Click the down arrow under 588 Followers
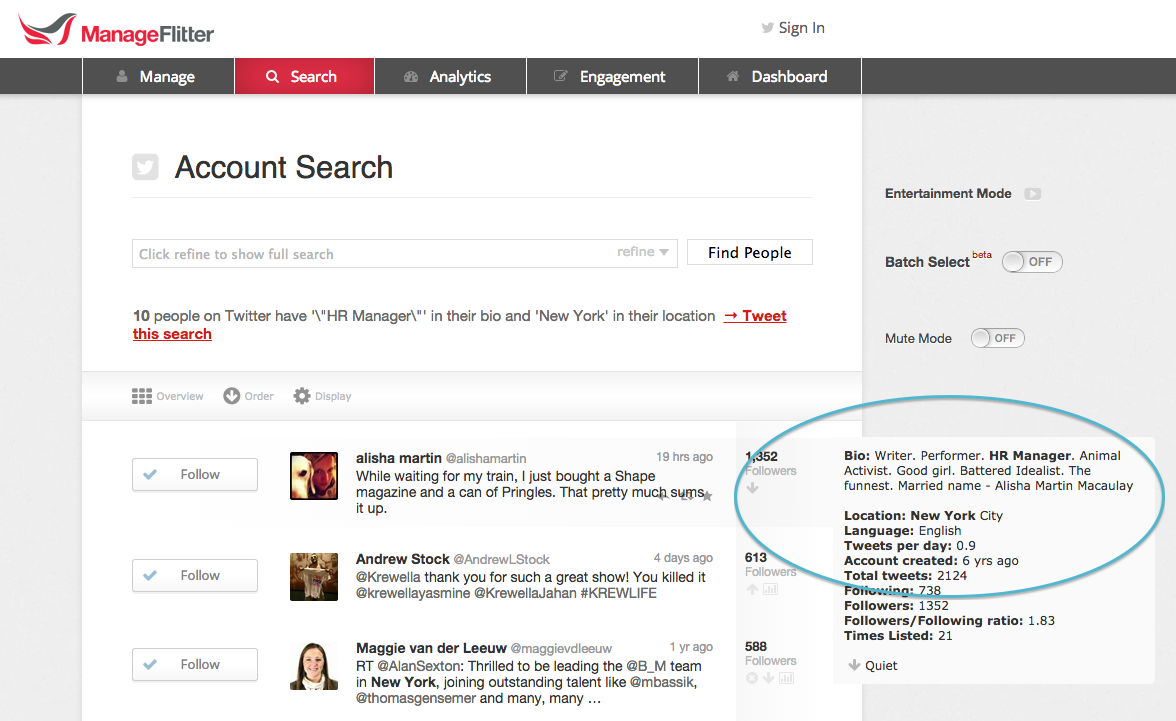Image resolution: width=1176 pixels, height=721 pixels. tap(769, 678)
